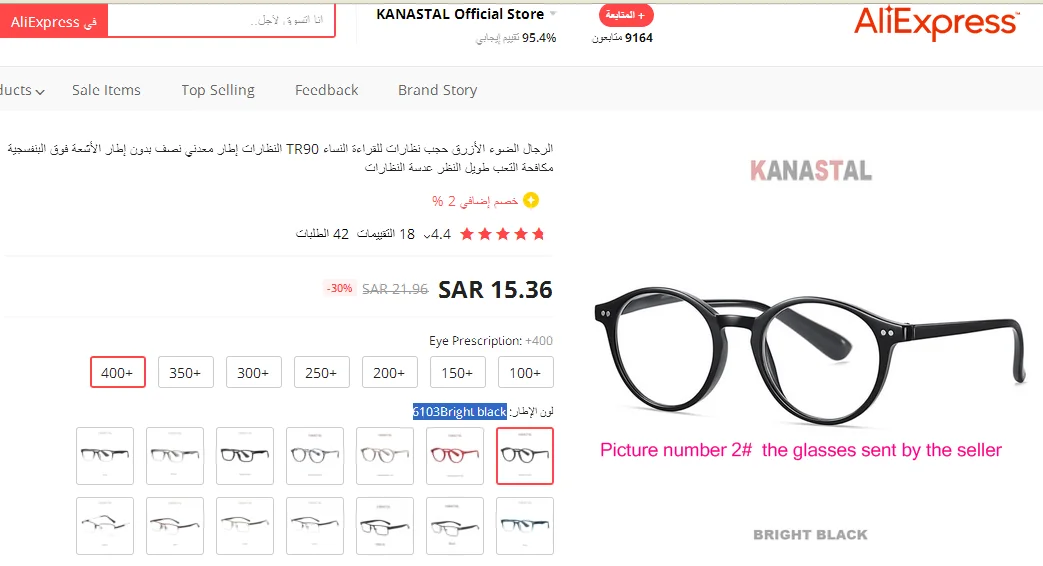Click the red follow store button
The width and height of the screenshot is (1043, 566).
pyautogui.click(x=626, y=15)
